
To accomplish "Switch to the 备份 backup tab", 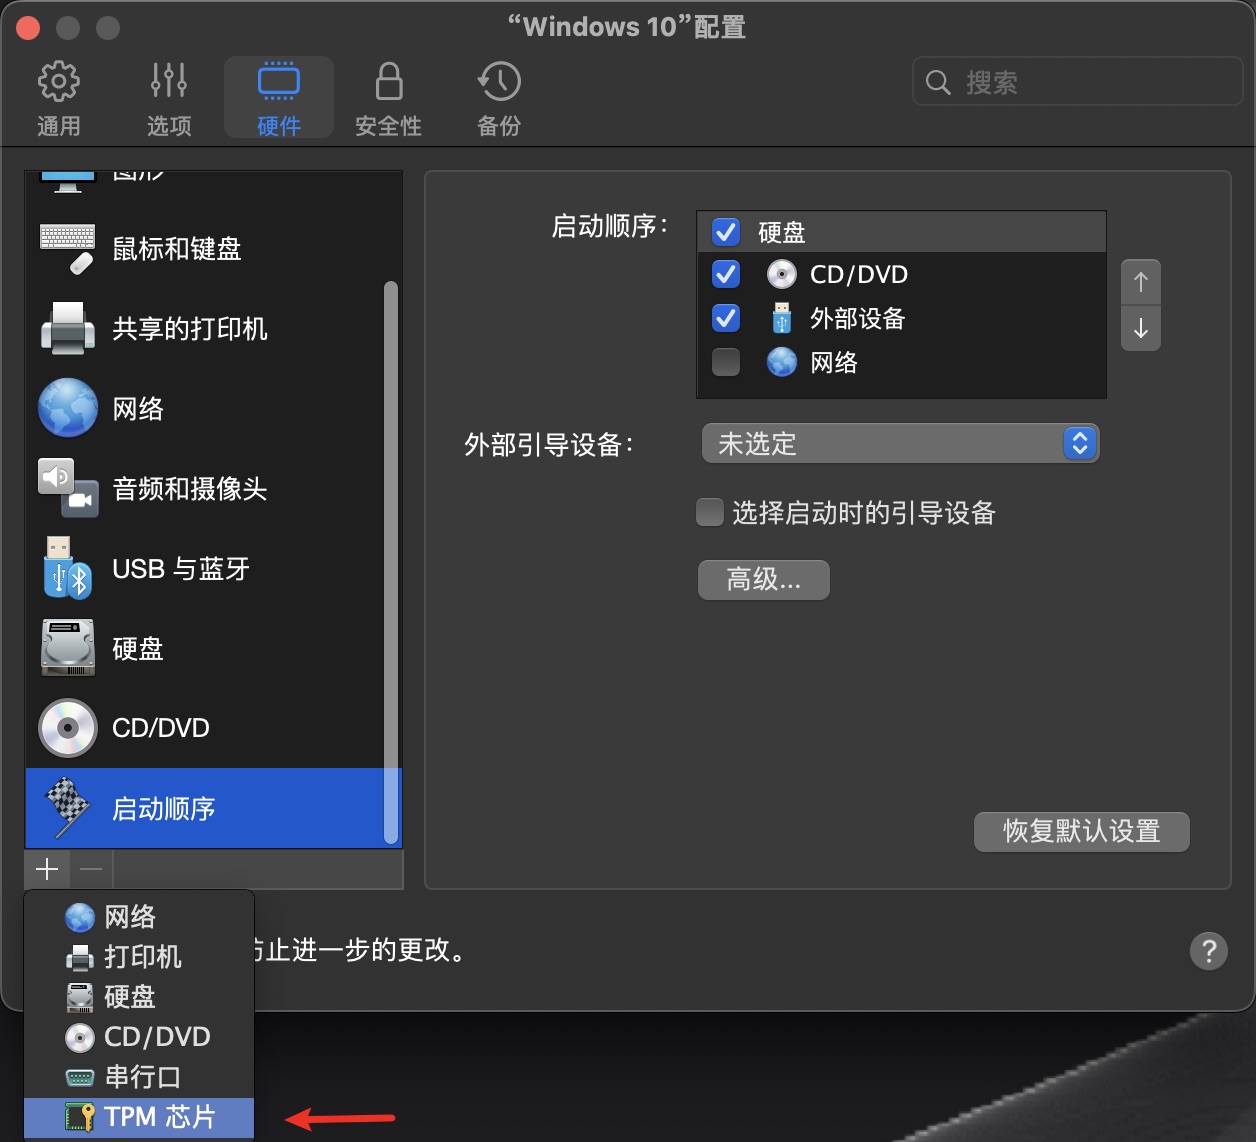I will (x=498, y=98).
